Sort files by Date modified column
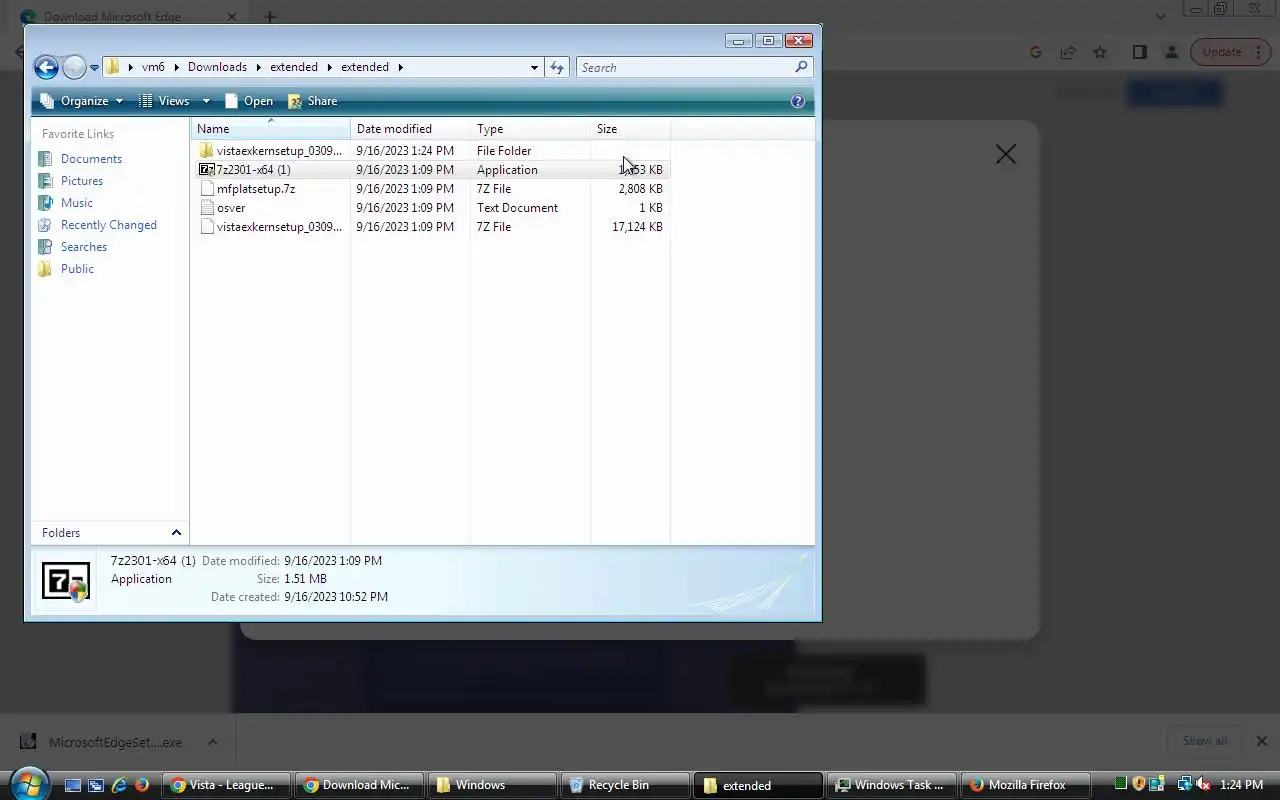Image resolution: width=1280 pixels, height=800 pixels. coord(411,129)
